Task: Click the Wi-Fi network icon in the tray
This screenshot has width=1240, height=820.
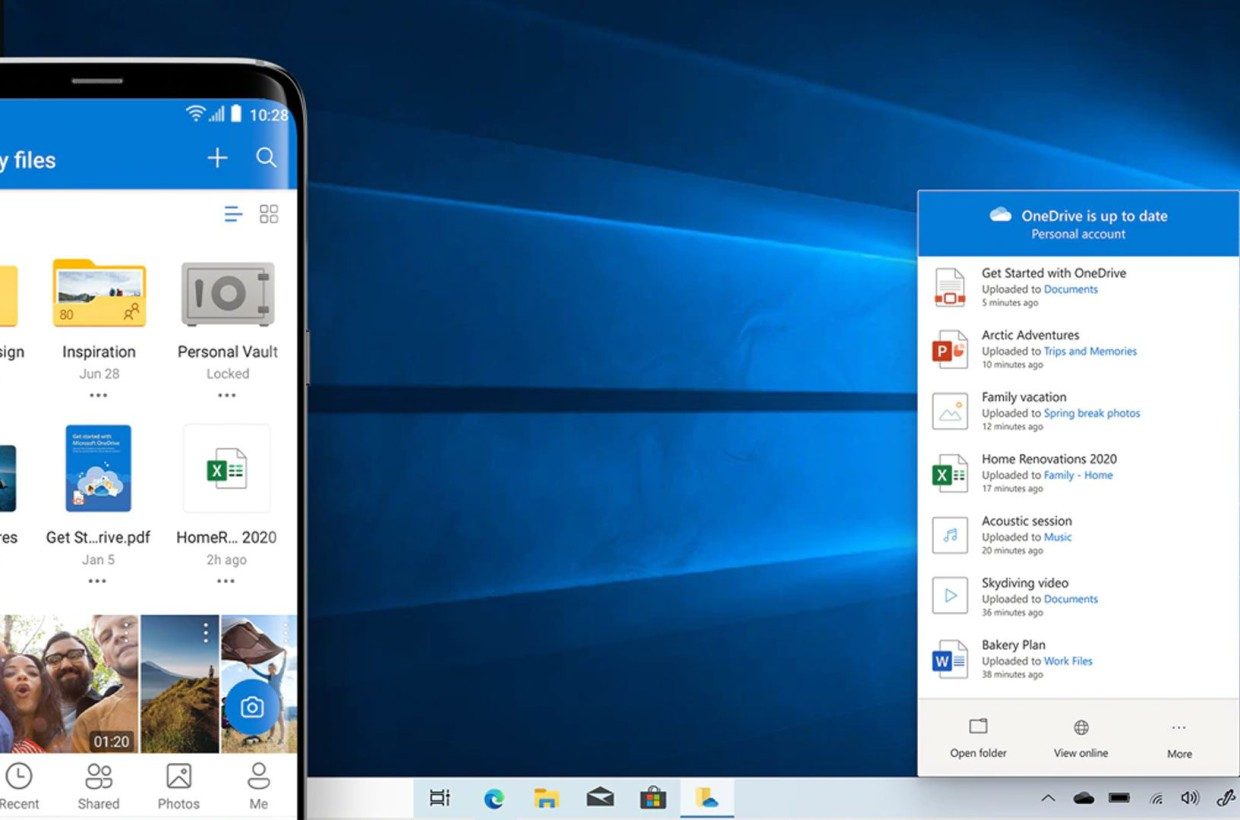Action: point(1156,798)
